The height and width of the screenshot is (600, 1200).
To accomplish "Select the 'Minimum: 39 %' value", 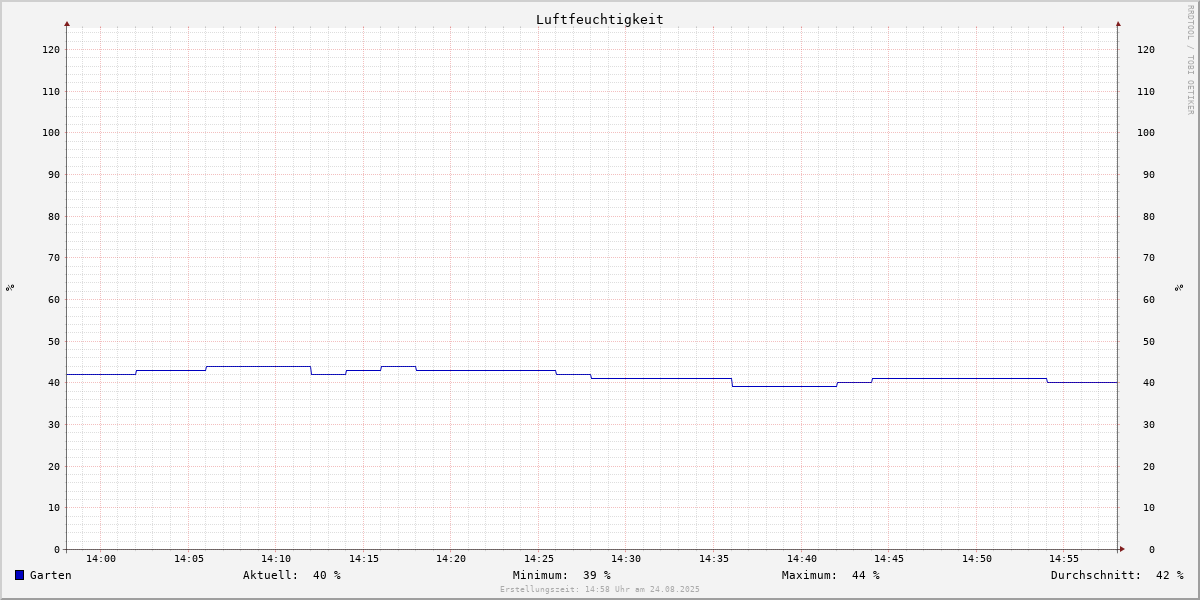I will tap(562, 575).
